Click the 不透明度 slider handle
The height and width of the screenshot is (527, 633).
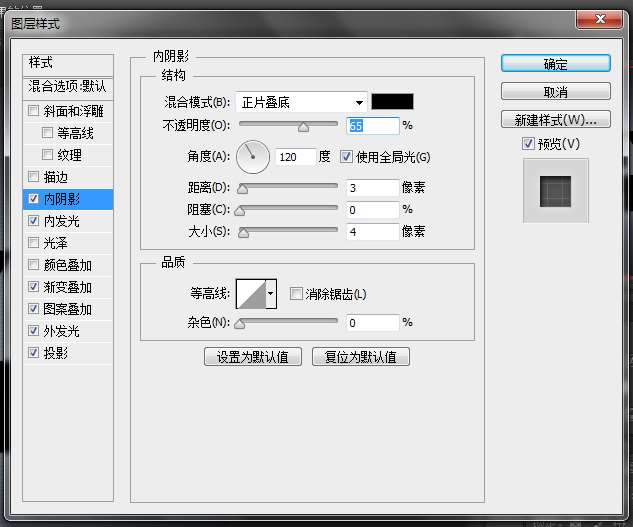pyautogui.click(x=303, y=127)
